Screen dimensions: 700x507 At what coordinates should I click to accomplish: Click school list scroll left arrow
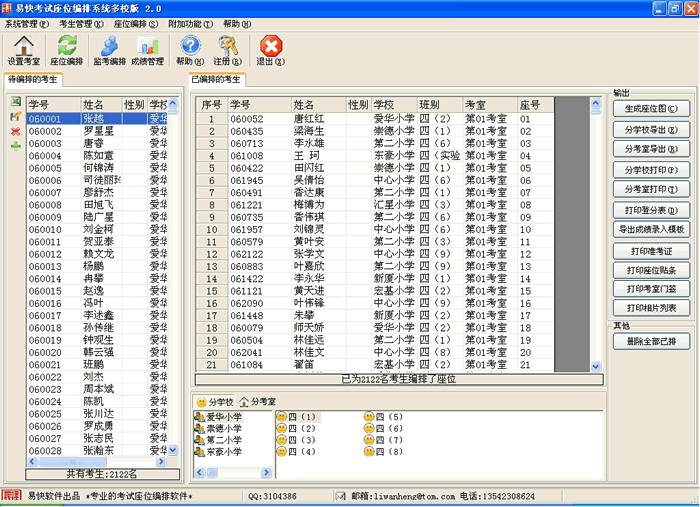tap(200, 472)
